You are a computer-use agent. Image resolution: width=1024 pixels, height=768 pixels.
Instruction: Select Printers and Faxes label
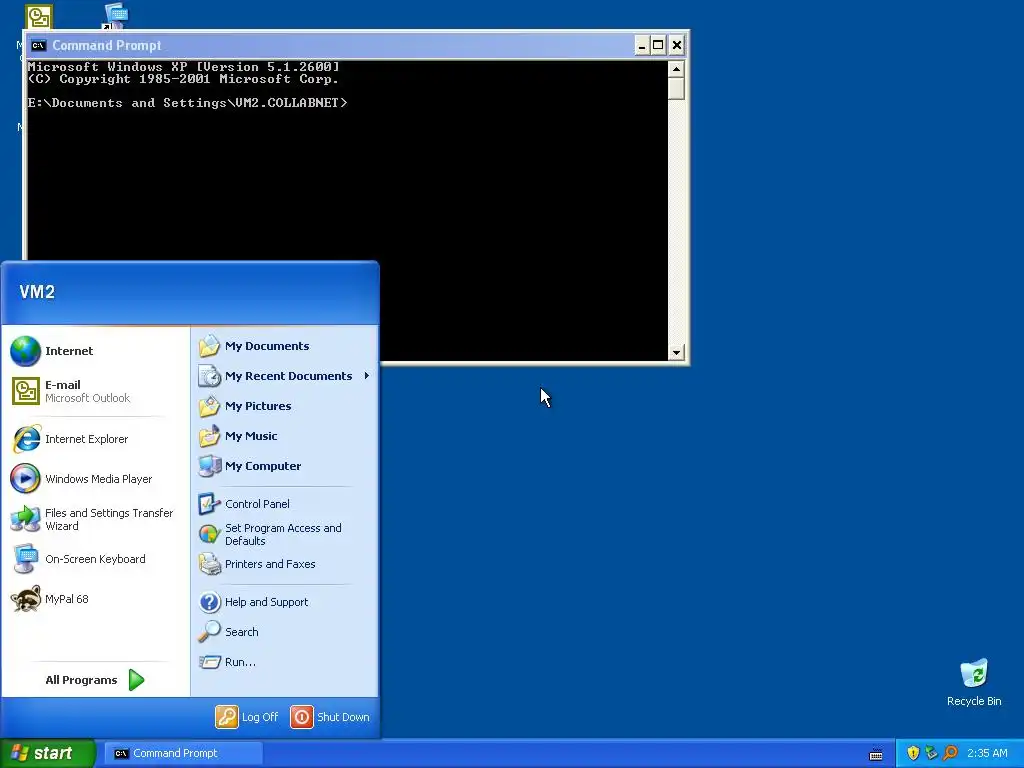coord(270,564)
